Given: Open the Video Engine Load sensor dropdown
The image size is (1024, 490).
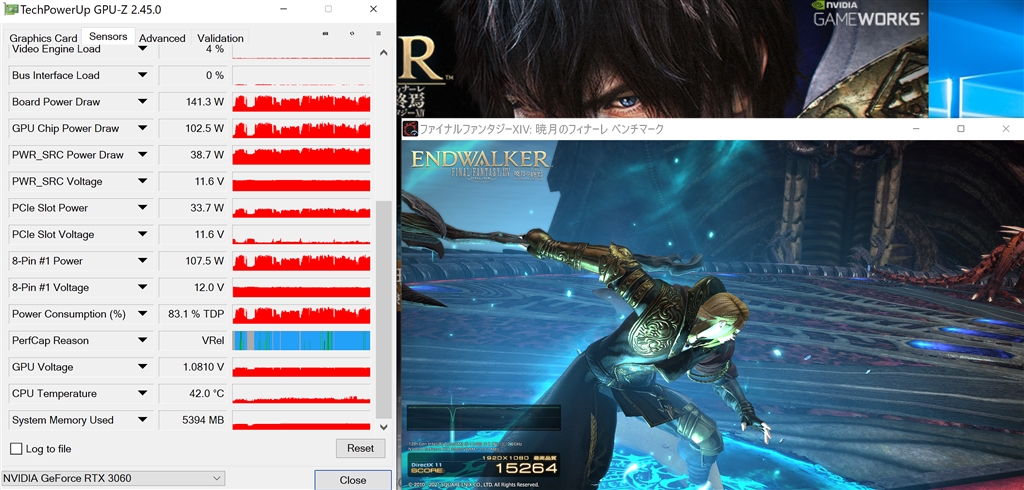Looking at the screenshot, I should pos(142,49).
